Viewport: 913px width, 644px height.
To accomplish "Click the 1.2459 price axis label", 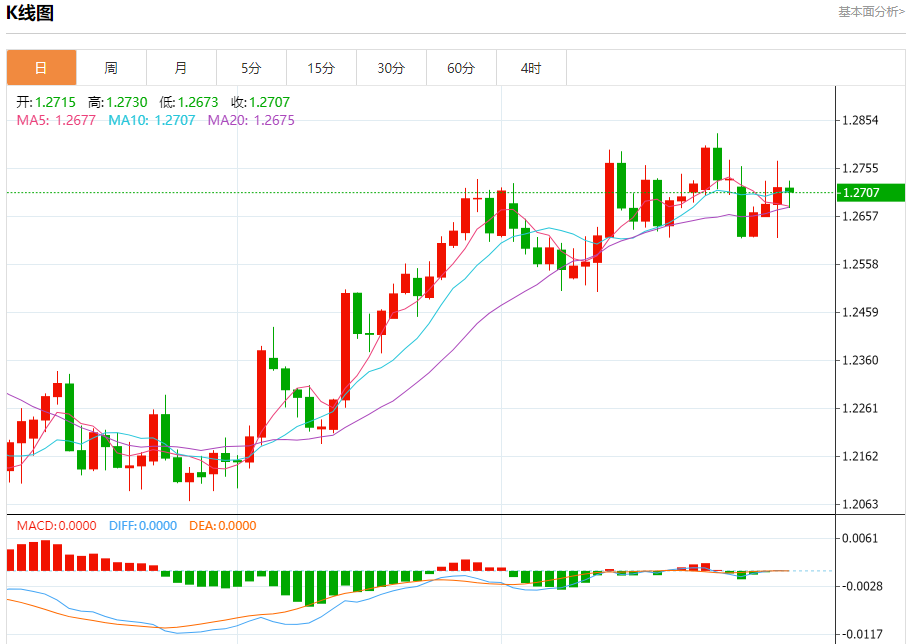I will [x=860, y=312].
